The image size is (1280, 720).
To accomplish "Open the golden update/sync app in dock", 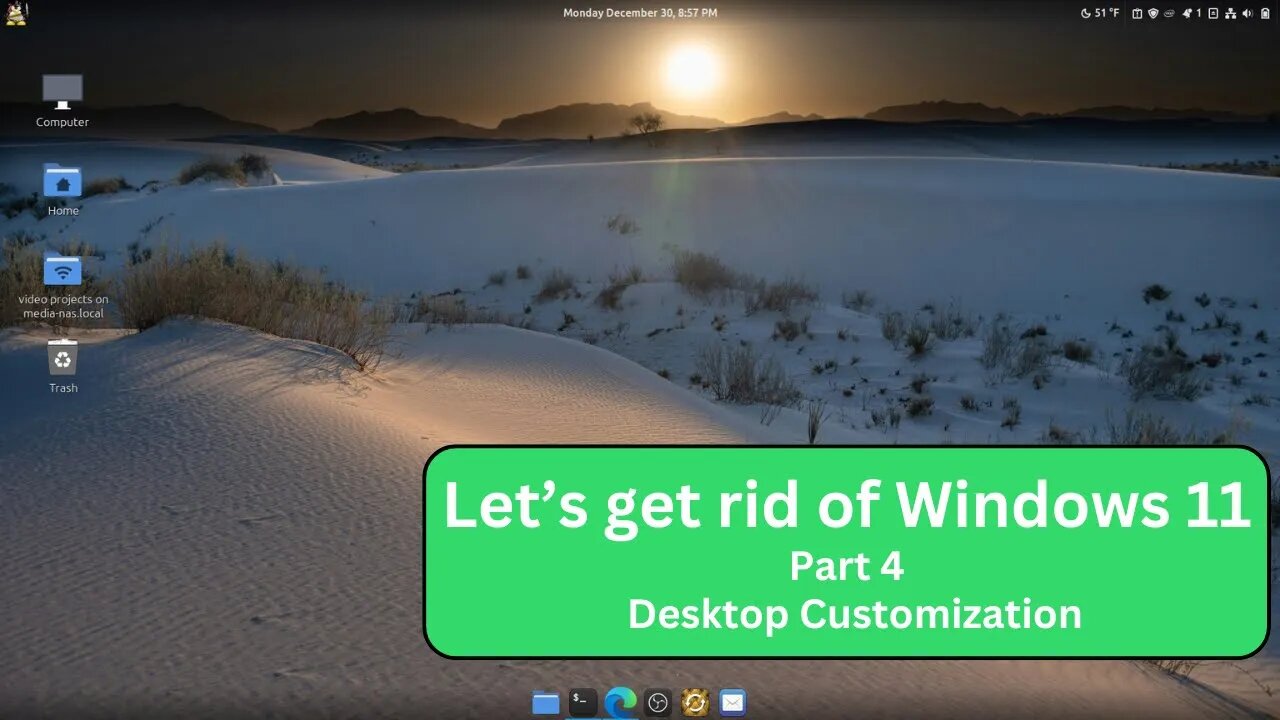I will coord(695,702).
